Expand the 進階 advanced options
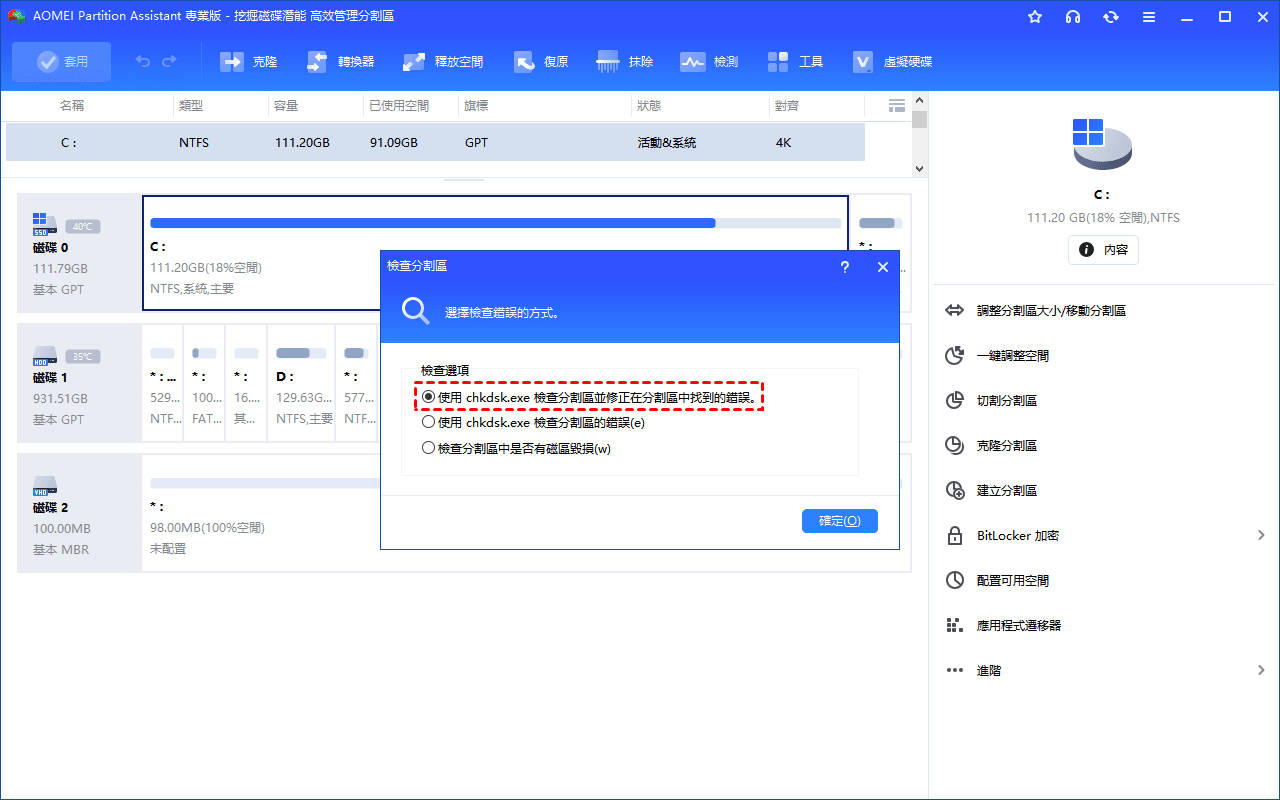 [x=1261, y=671]
